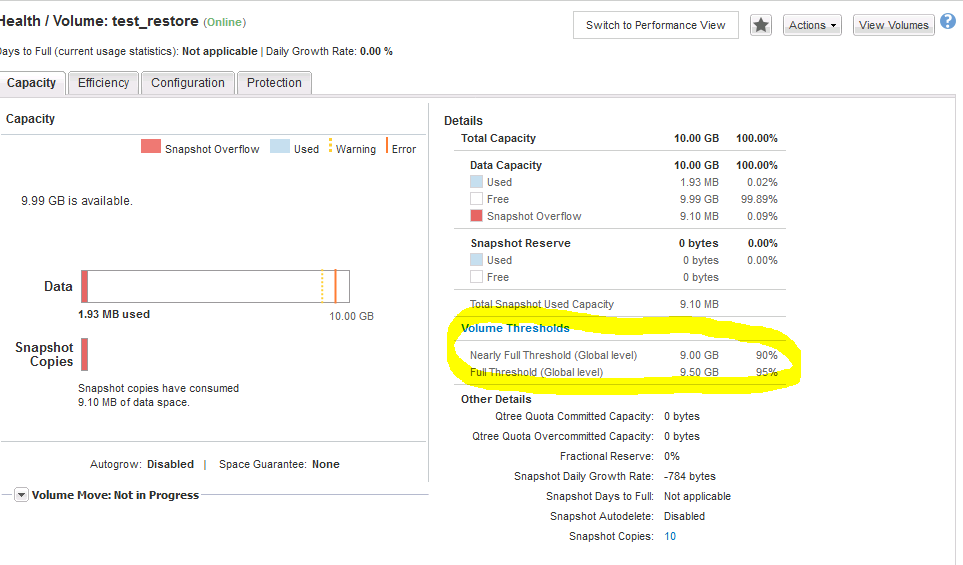Click the Snapshot Overflow legend swatch
This screenshot has height=565, width=963.
[x=151, y=147]
